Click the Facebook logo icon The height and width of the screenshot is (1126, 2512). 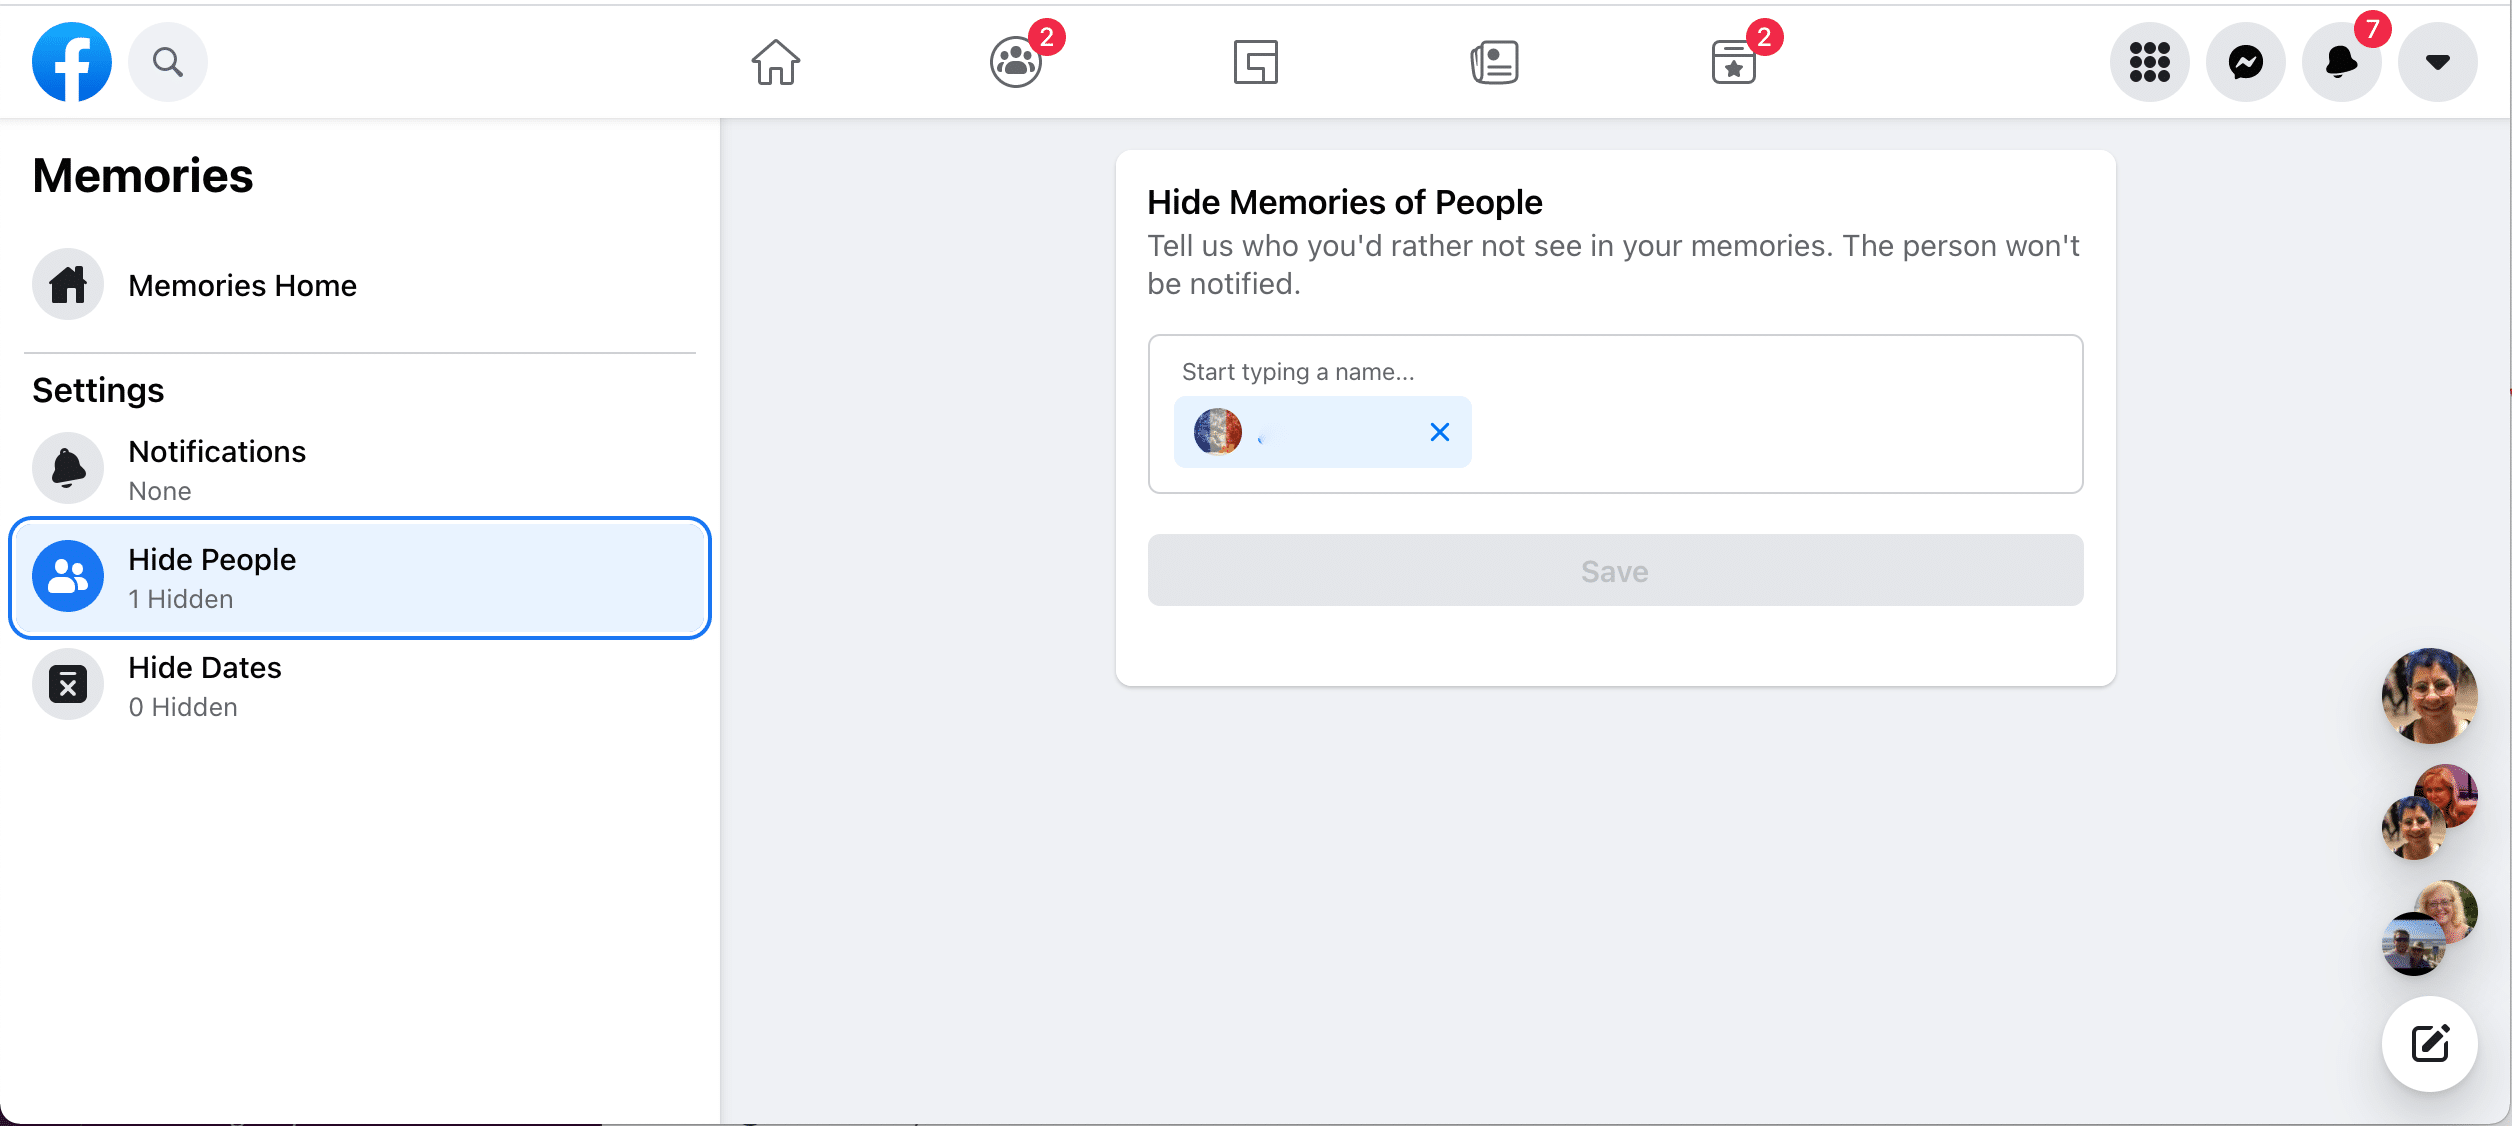point(71,62)
